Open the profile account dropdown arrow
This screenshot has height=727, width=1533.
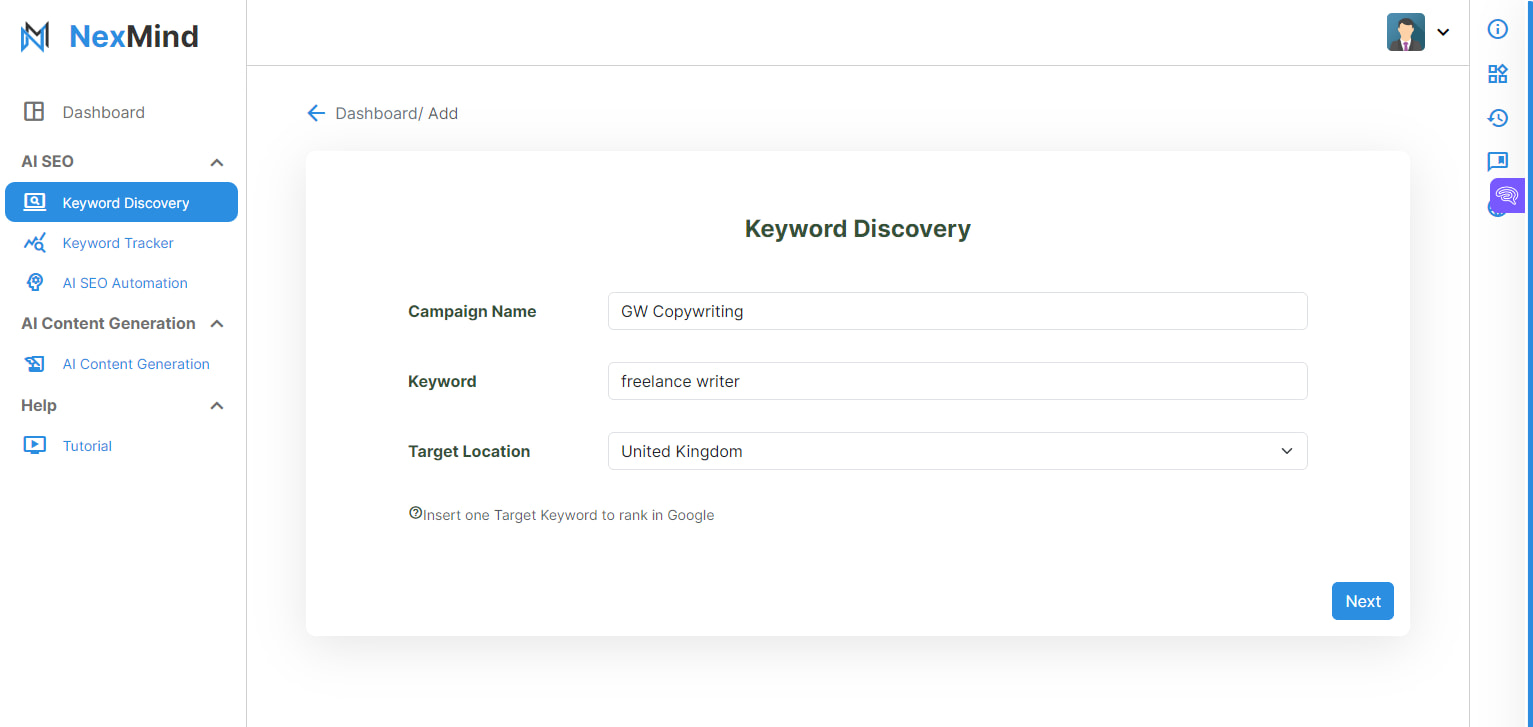(x=1443, y=32)
